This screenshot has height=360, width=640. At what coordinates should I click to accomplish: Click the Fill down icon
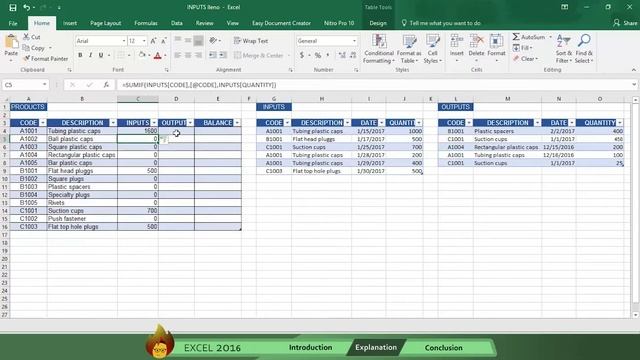[516, 48]
